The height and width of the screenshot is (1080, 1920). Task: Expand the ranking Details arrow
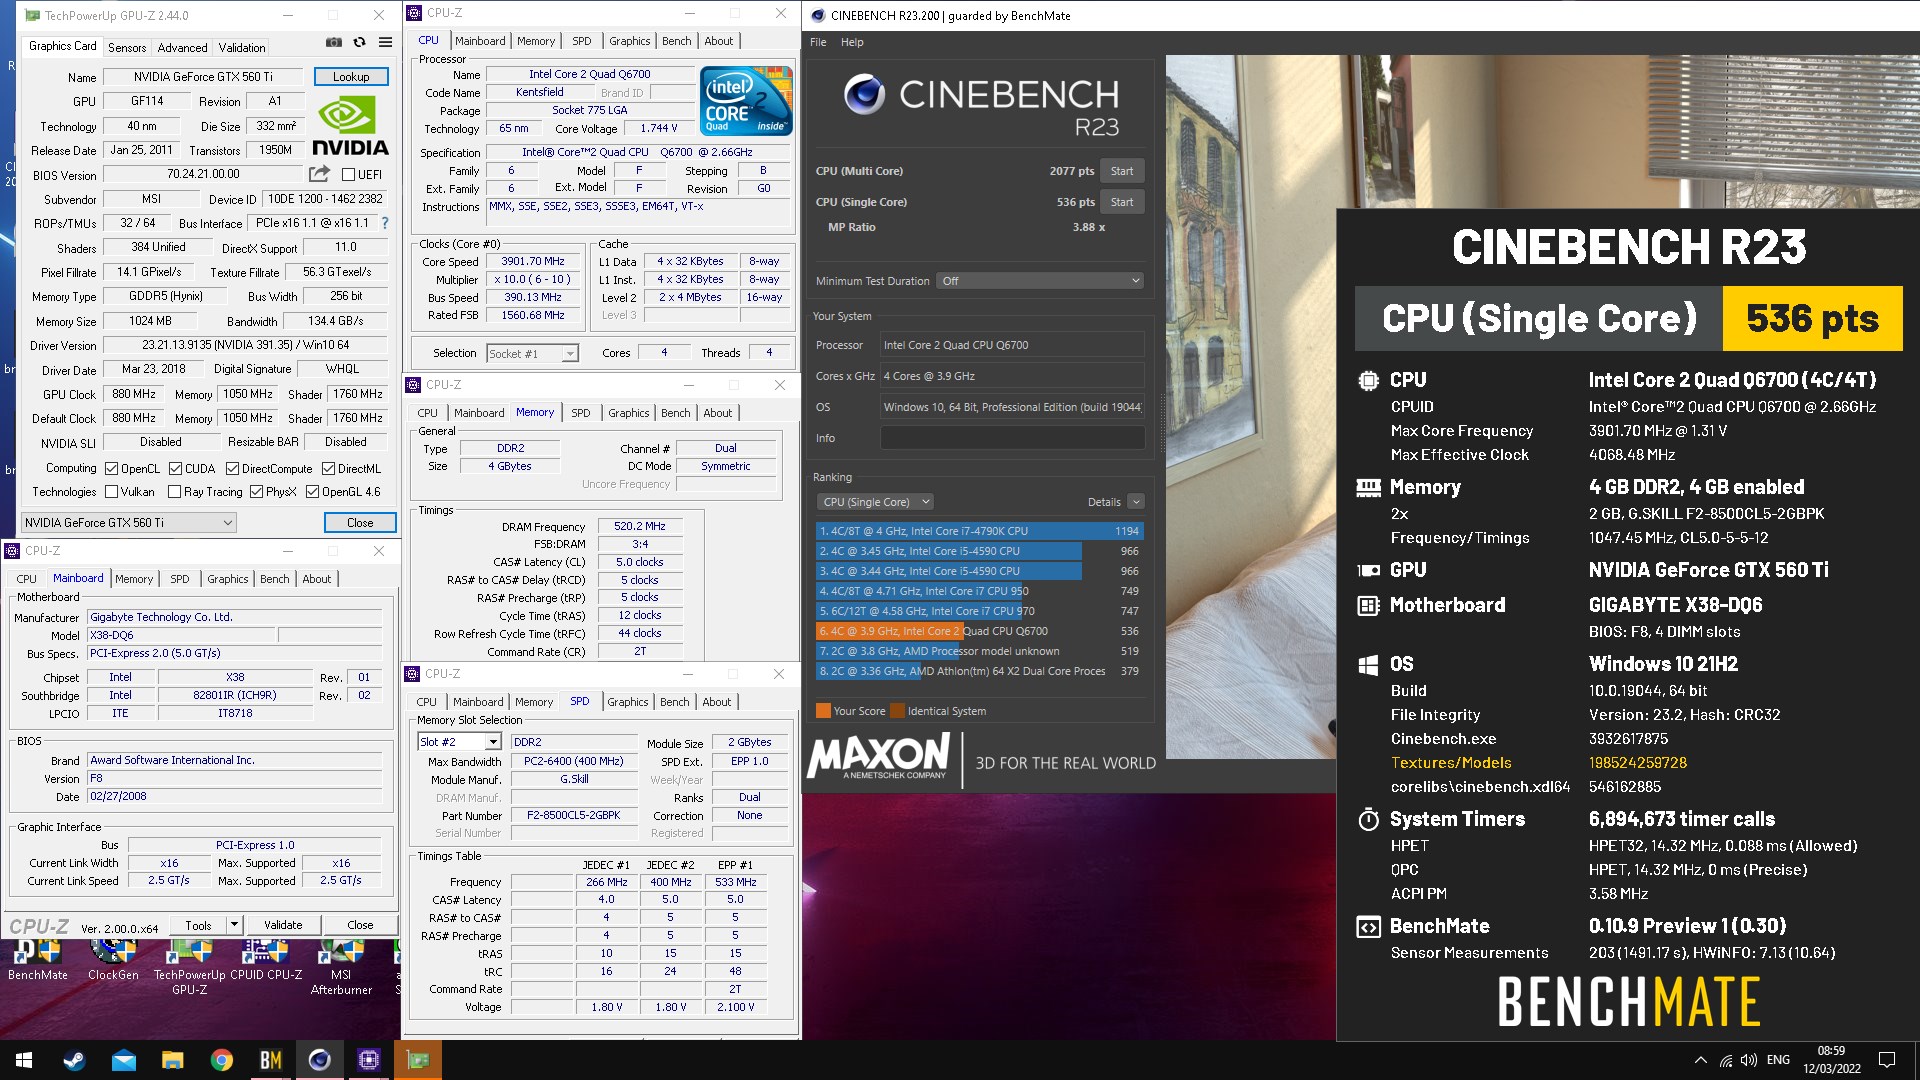coord(1135,502)
